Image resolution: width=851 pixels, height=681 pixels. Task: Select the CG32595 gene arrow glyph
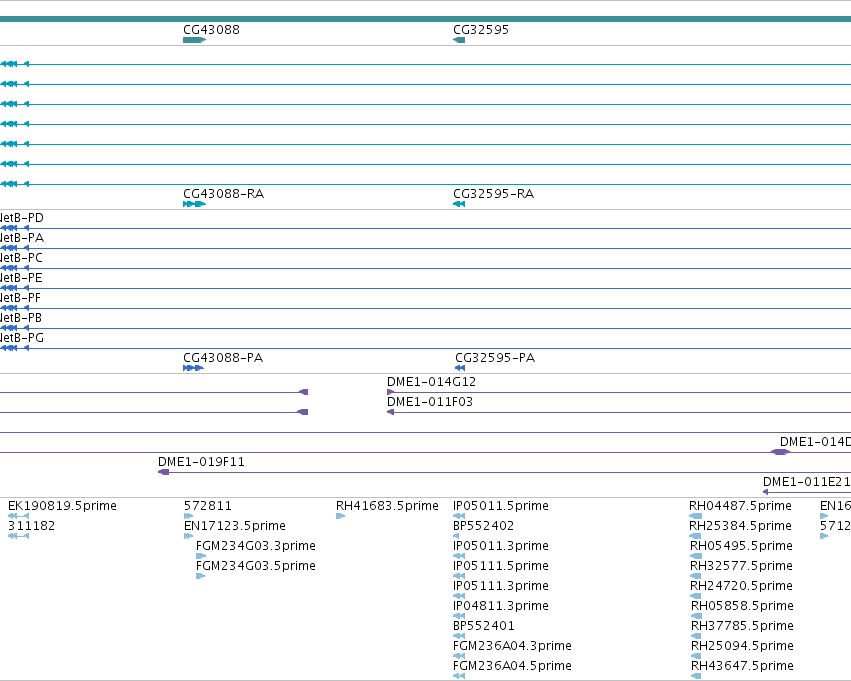(x=459, y=40)
